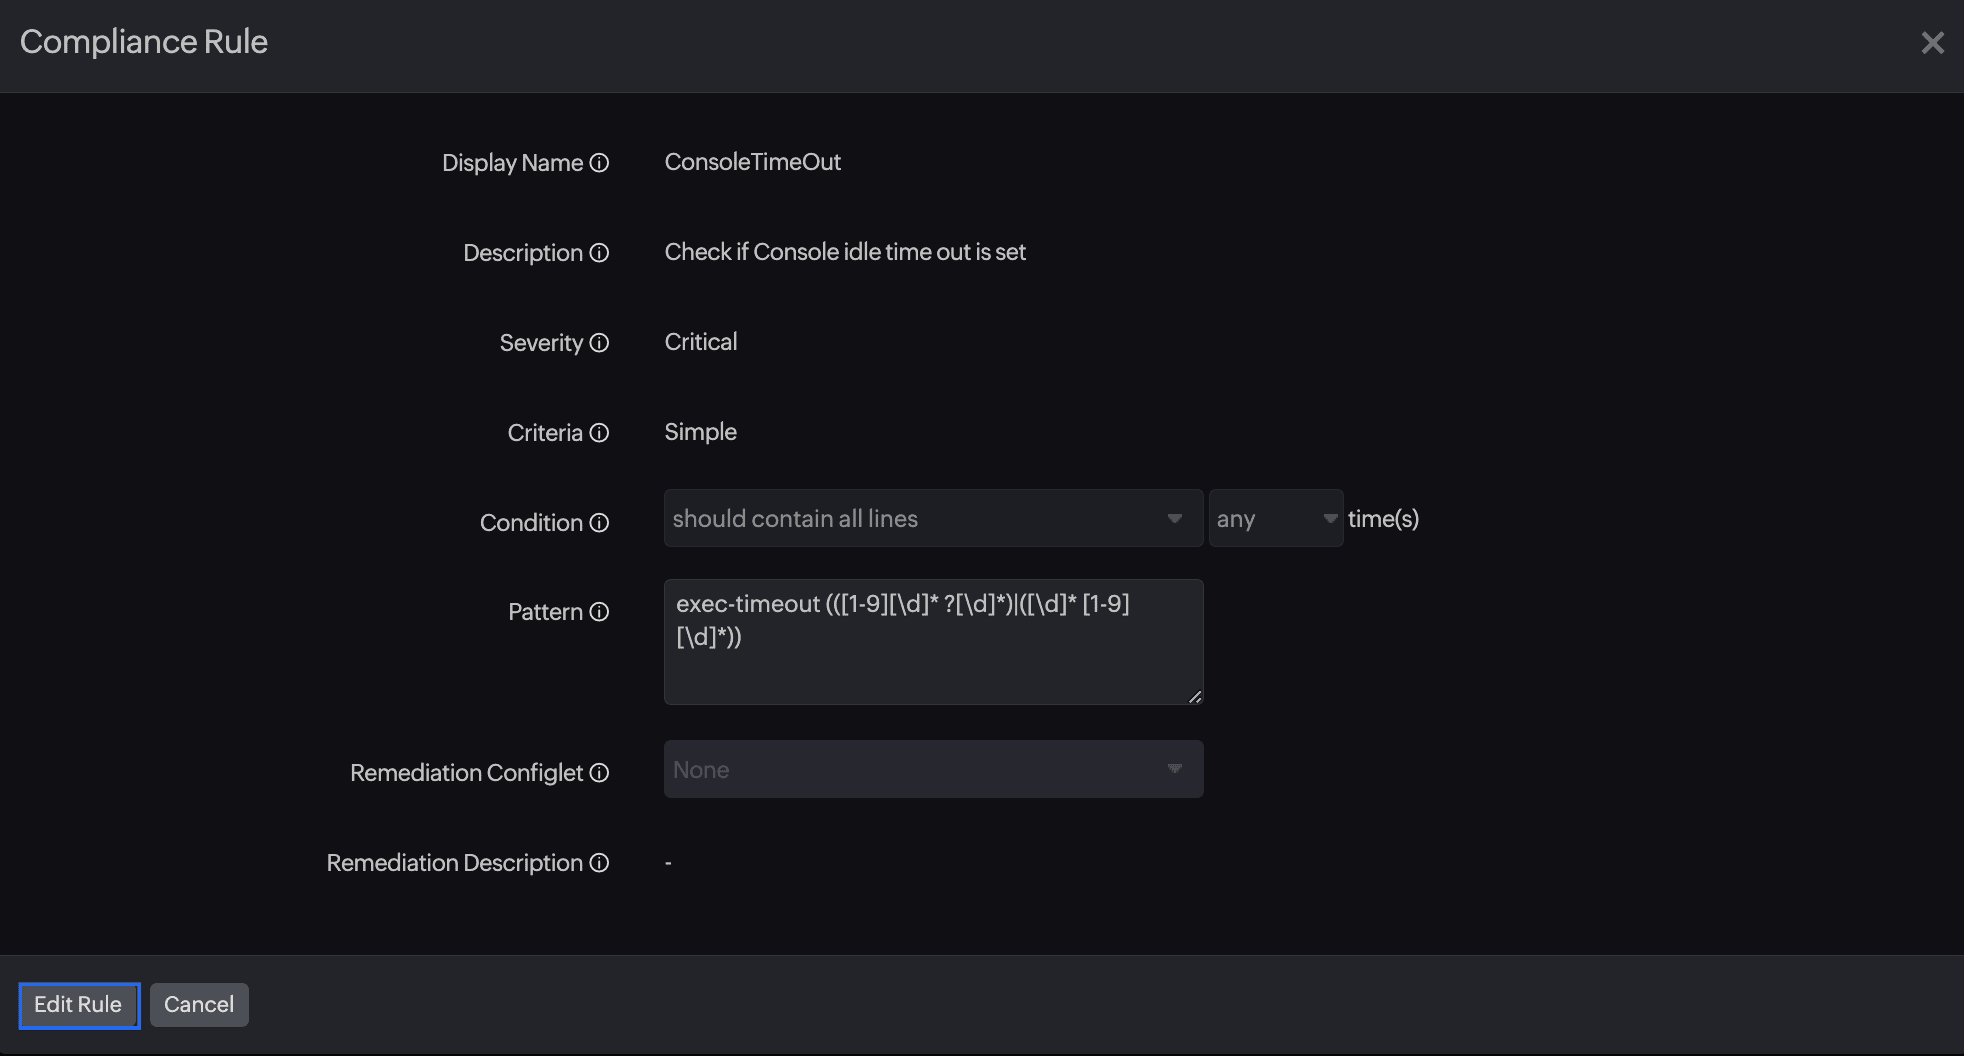View the Severity field info icon
Viewport: 1964px width, 1056px height.
point(599,343)
